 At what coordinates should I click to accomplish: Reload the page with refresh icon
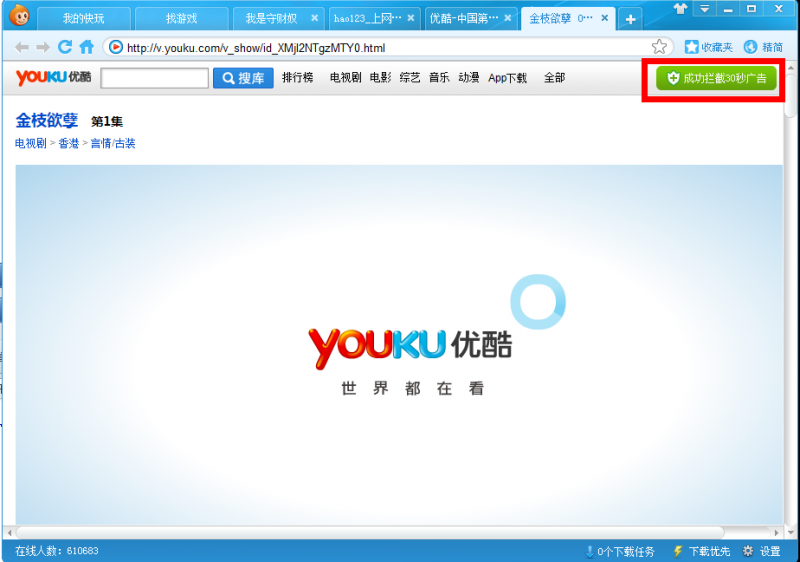click(x=65, y=47)
